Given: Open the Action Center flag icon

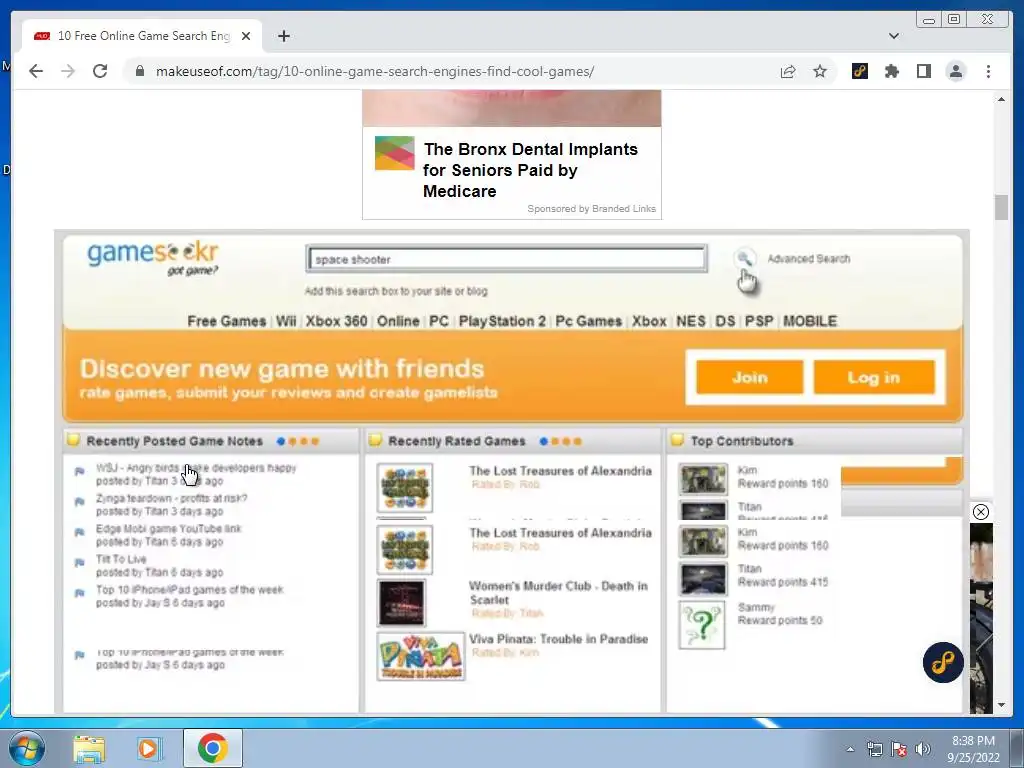Looking at the screenshot, I should [x=899, y=749].
